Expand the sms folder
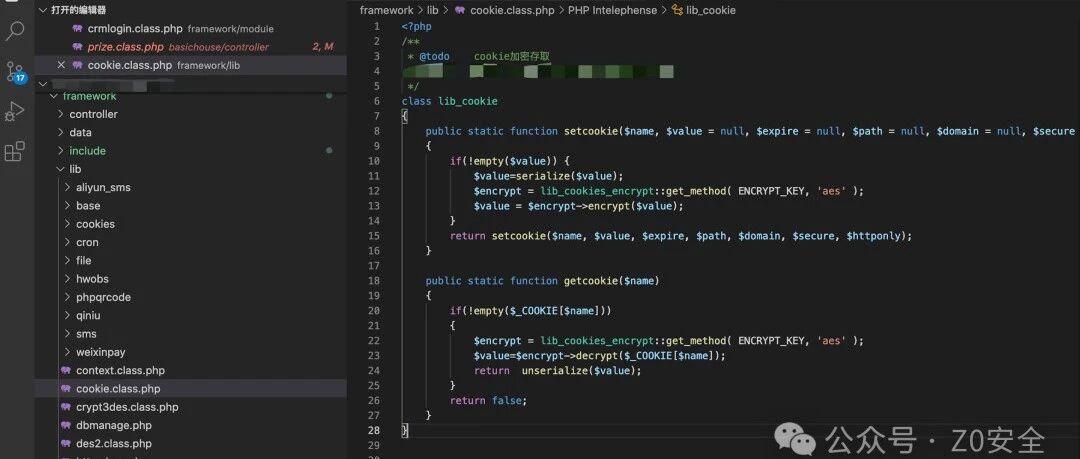 pos(191,334)
